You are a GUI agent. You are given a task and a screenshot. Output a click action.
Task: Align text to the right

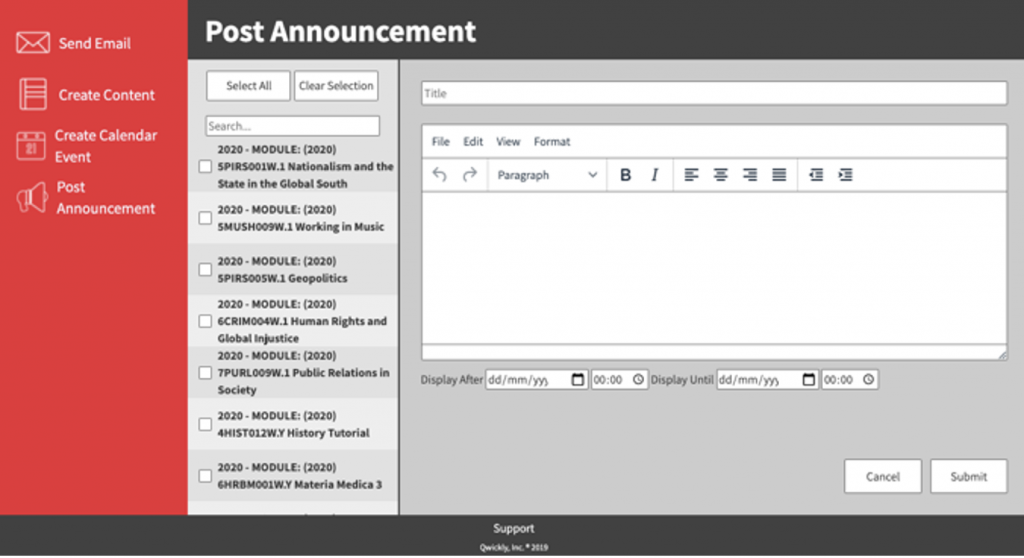point(750,174)
